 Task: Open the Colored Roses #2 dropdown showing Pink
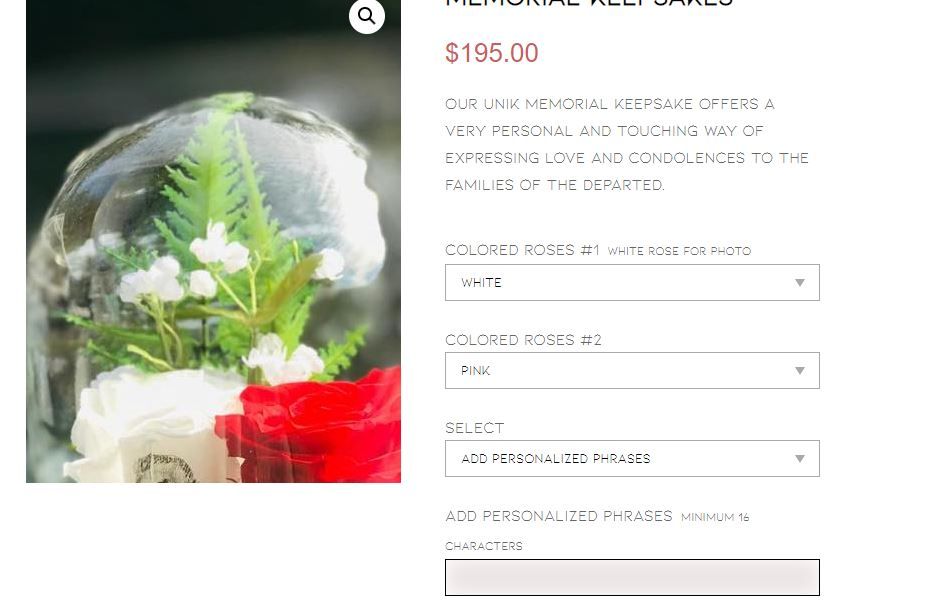pyautogui.click(x=632, y=370)
